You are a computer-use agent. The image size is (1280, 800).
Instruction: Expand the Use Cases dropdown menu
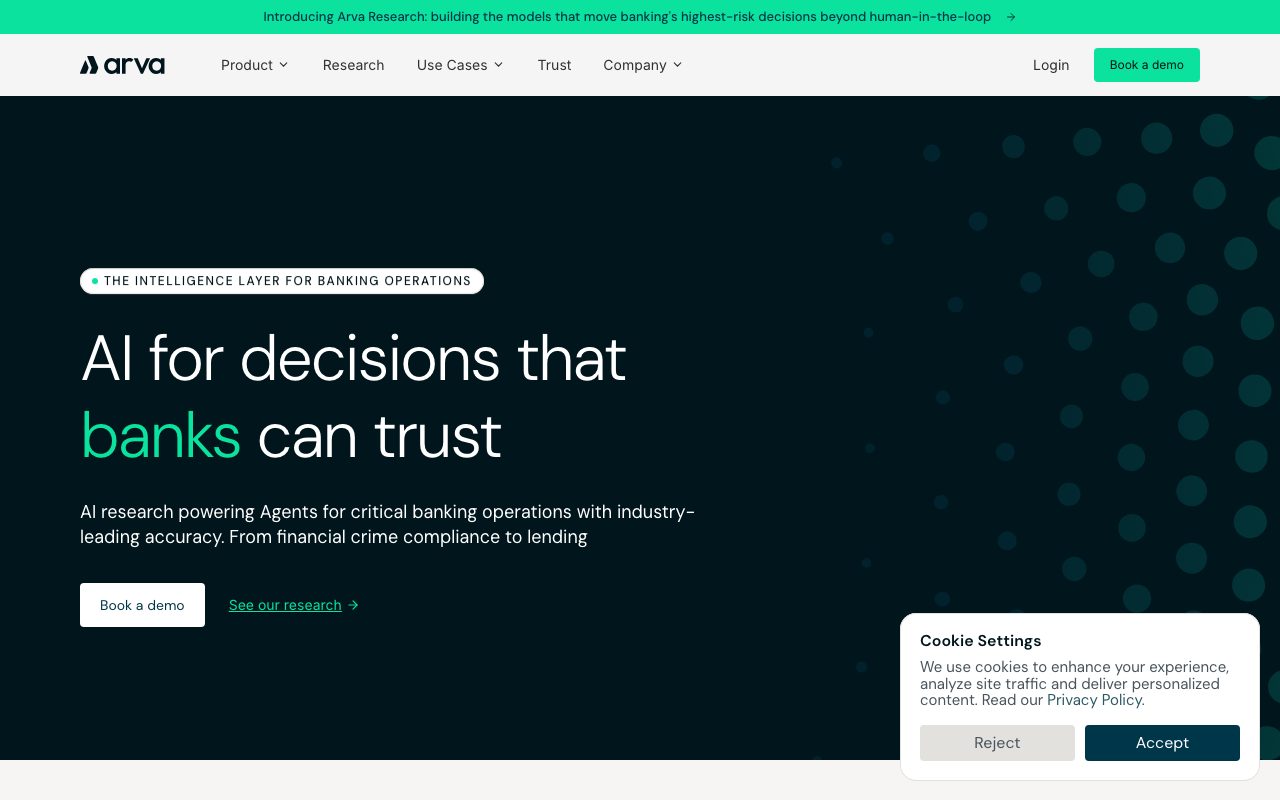point(460,65)
